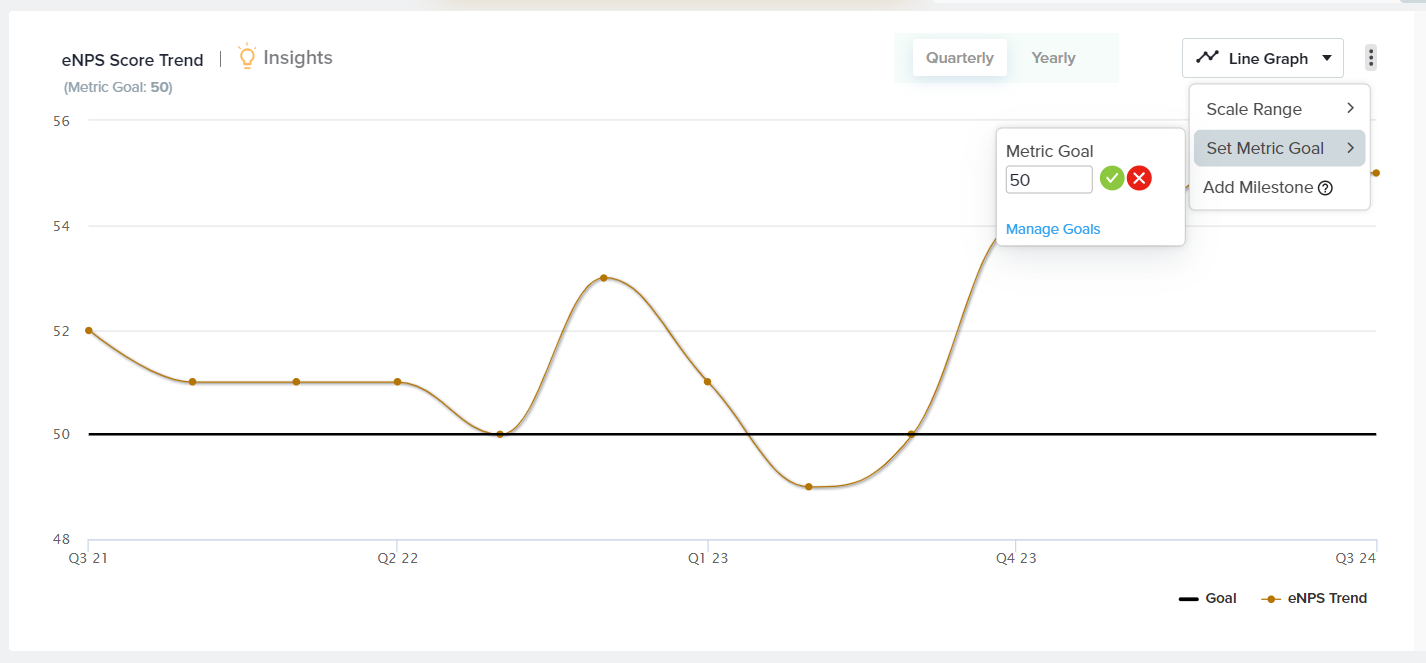Open the three-dot options menu
This screenshot has width=1426, height=663.
click(1370, 58)
